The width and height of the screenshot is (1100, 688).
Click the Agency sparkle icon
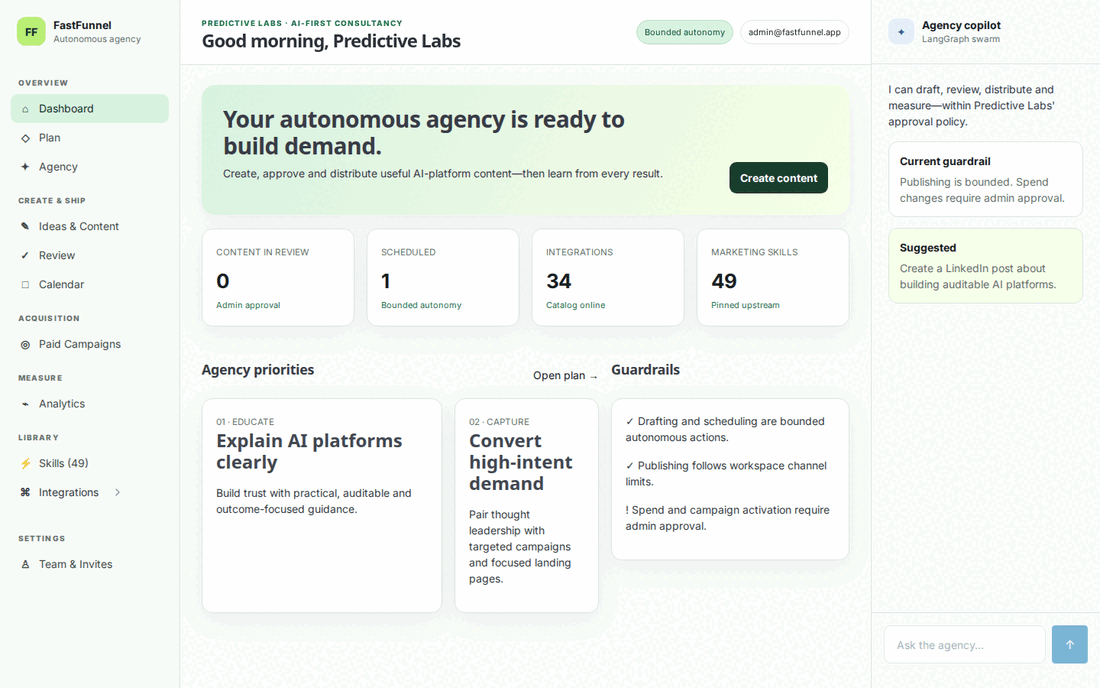click(x=25, y=167)
